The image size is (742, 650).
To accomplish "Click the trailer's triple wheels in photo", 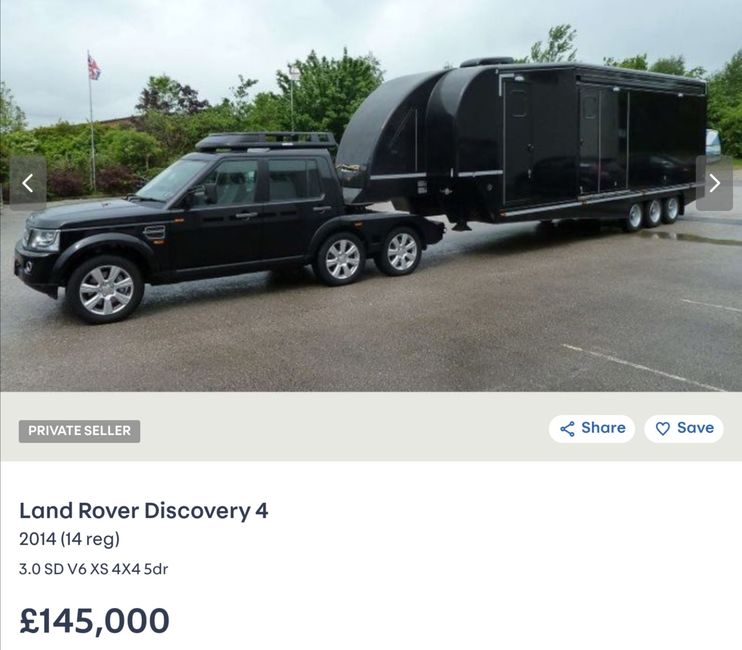I will click(x=653, y=213).
